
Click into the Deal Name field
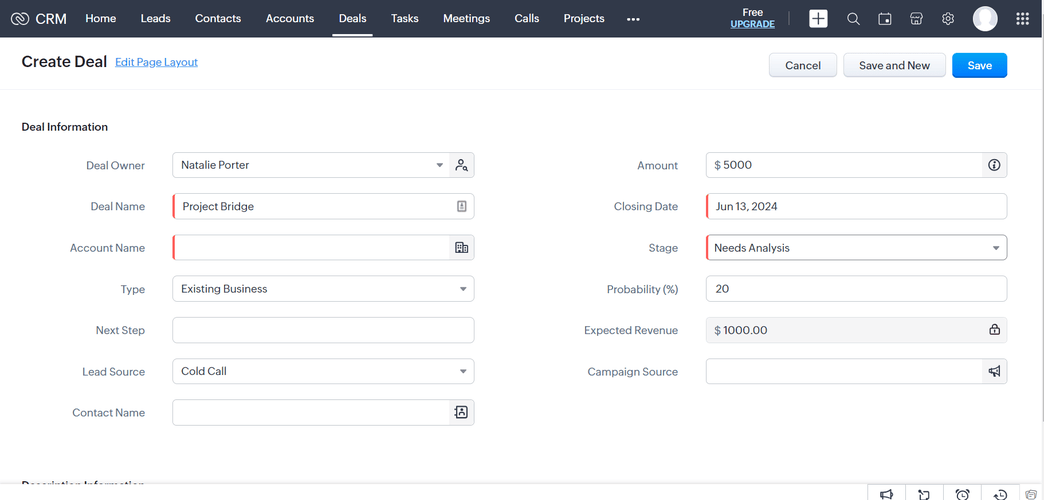pyautogui.click(x=323, y=206)
